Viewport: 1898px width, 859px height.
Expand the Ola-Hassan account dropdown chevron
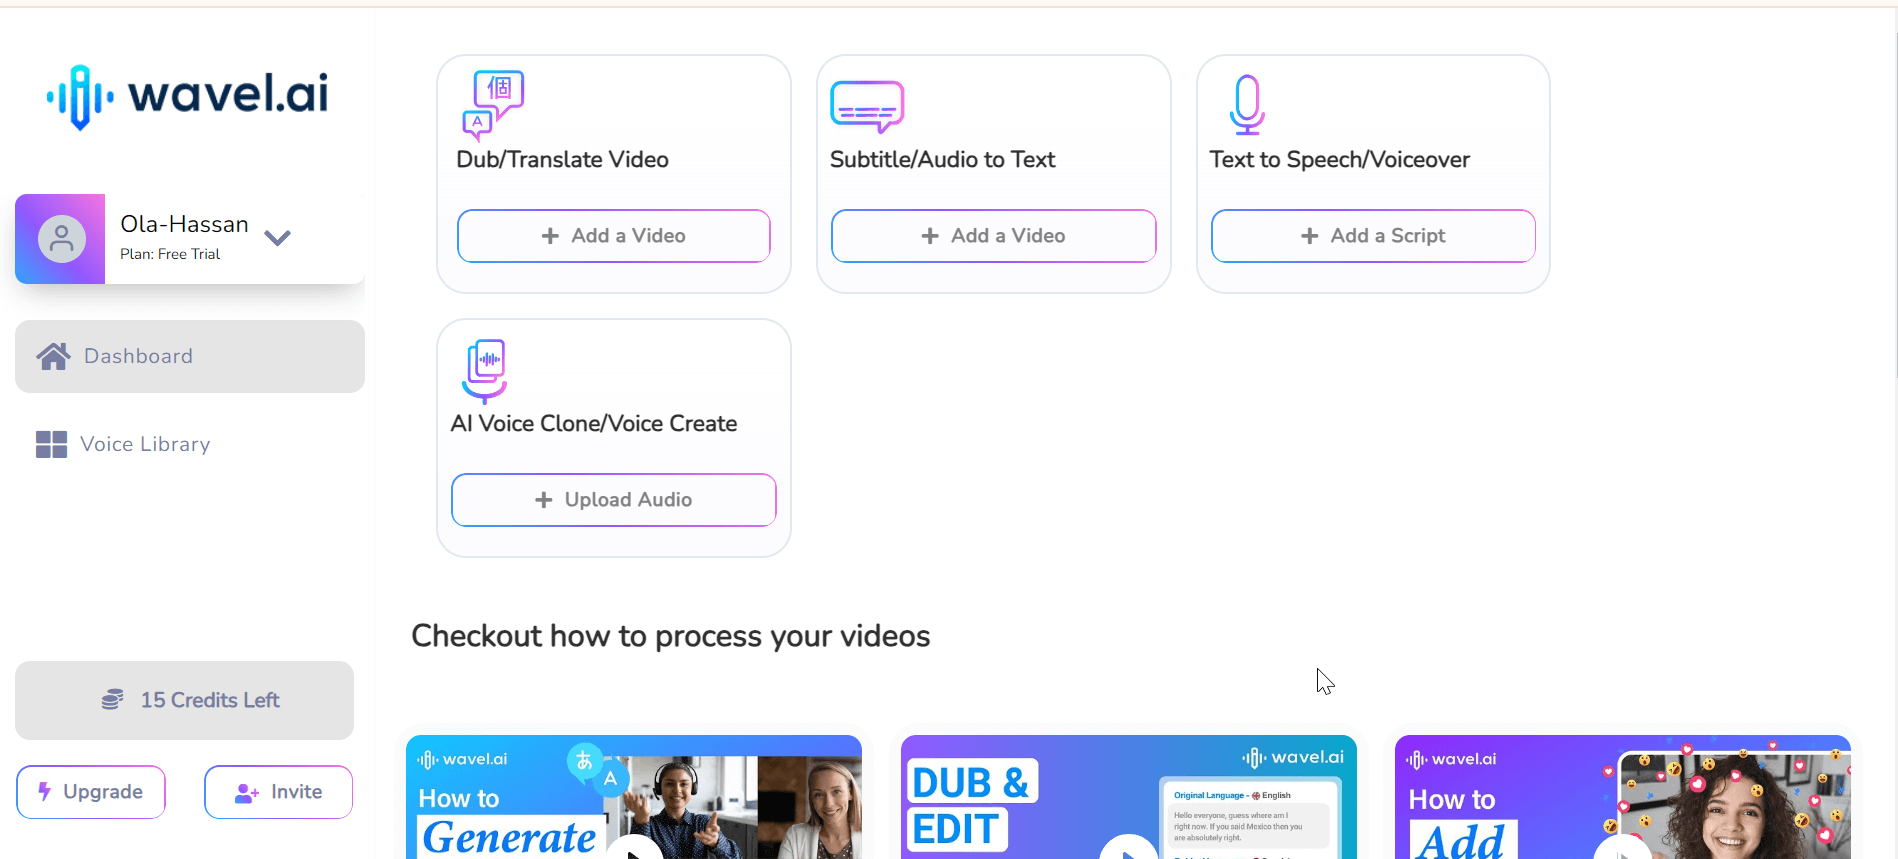tap(277, 238)
